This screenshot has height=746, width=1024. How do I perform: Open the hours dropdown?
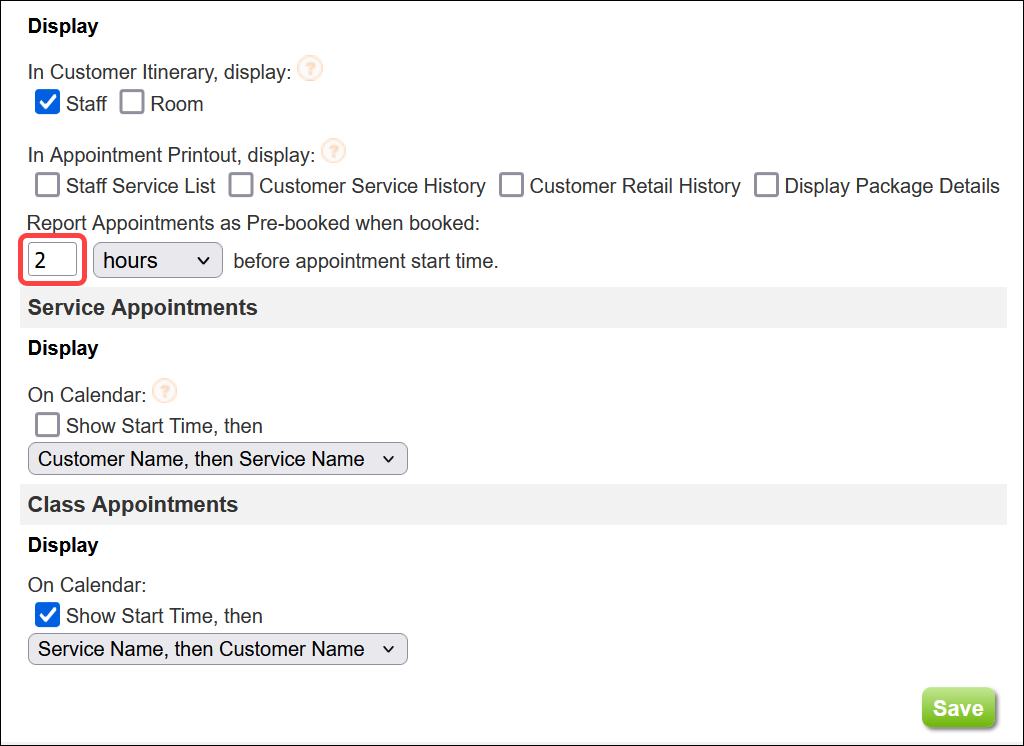click(157, 260)
